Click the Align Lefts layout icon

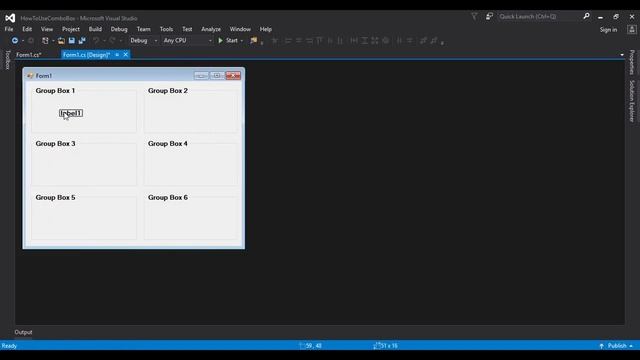tap(288, 40)
